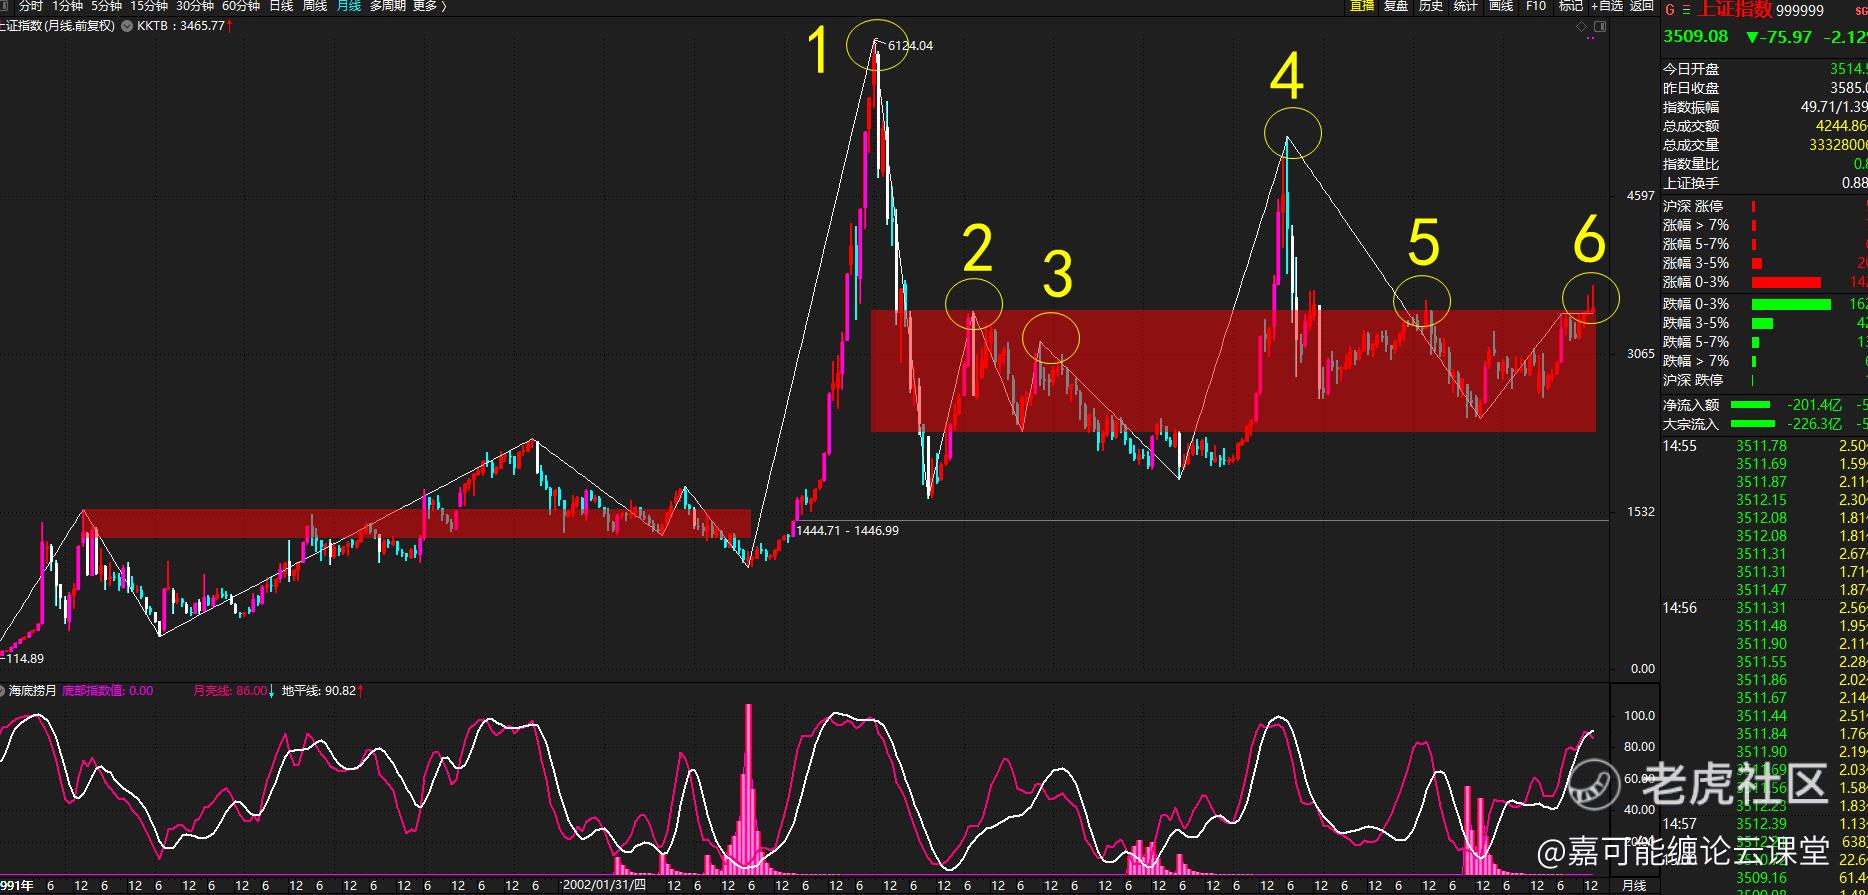Open the F10 company info page
Screen dimensions: 1868x895
tap(1536, 6)
